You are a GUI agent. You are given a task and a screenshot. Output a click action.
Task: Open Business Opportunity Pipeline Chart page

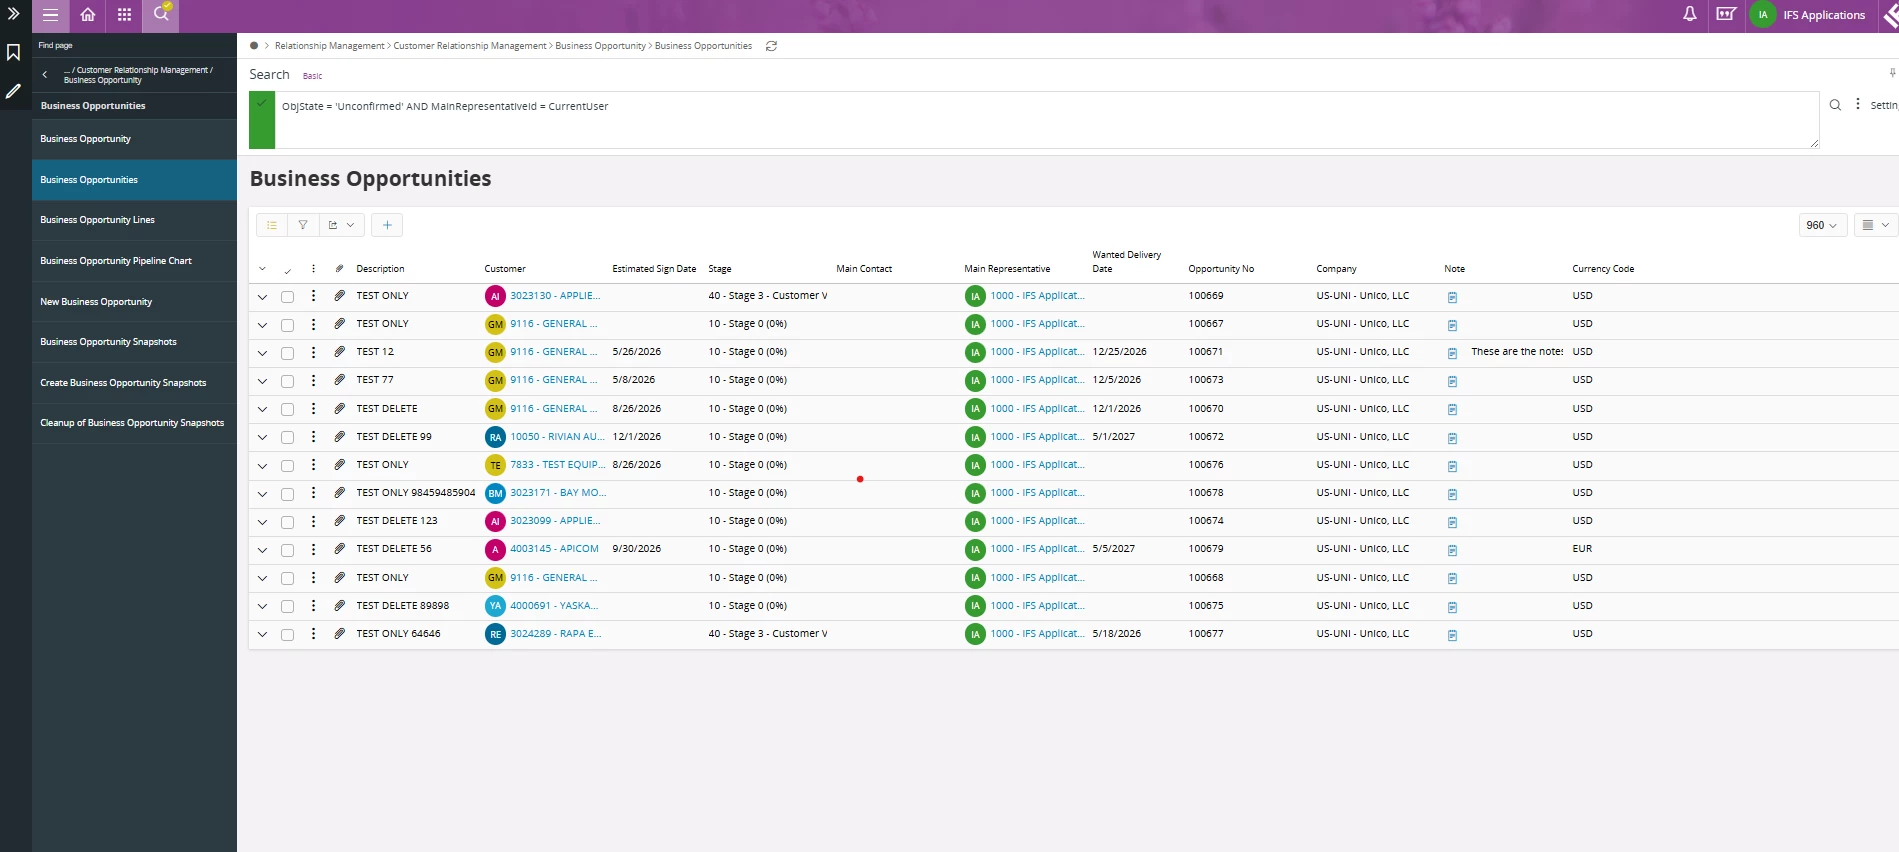point(116,261)
